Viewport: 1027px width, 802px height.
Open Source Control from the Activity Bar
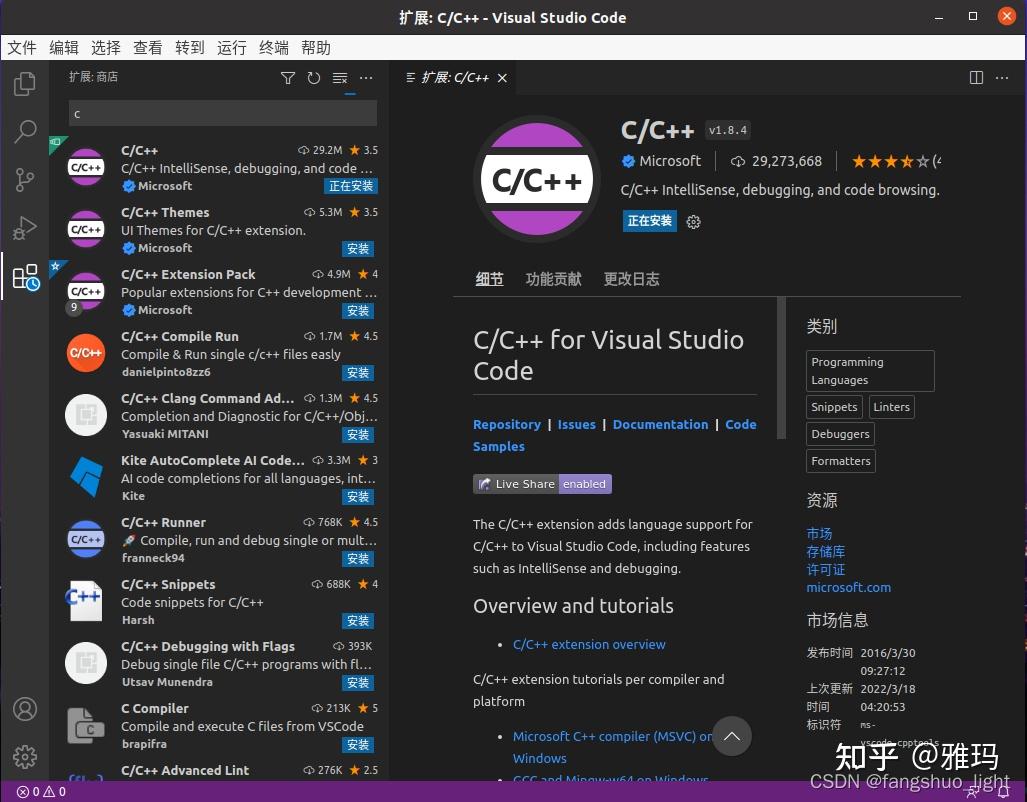pos(25,180)
